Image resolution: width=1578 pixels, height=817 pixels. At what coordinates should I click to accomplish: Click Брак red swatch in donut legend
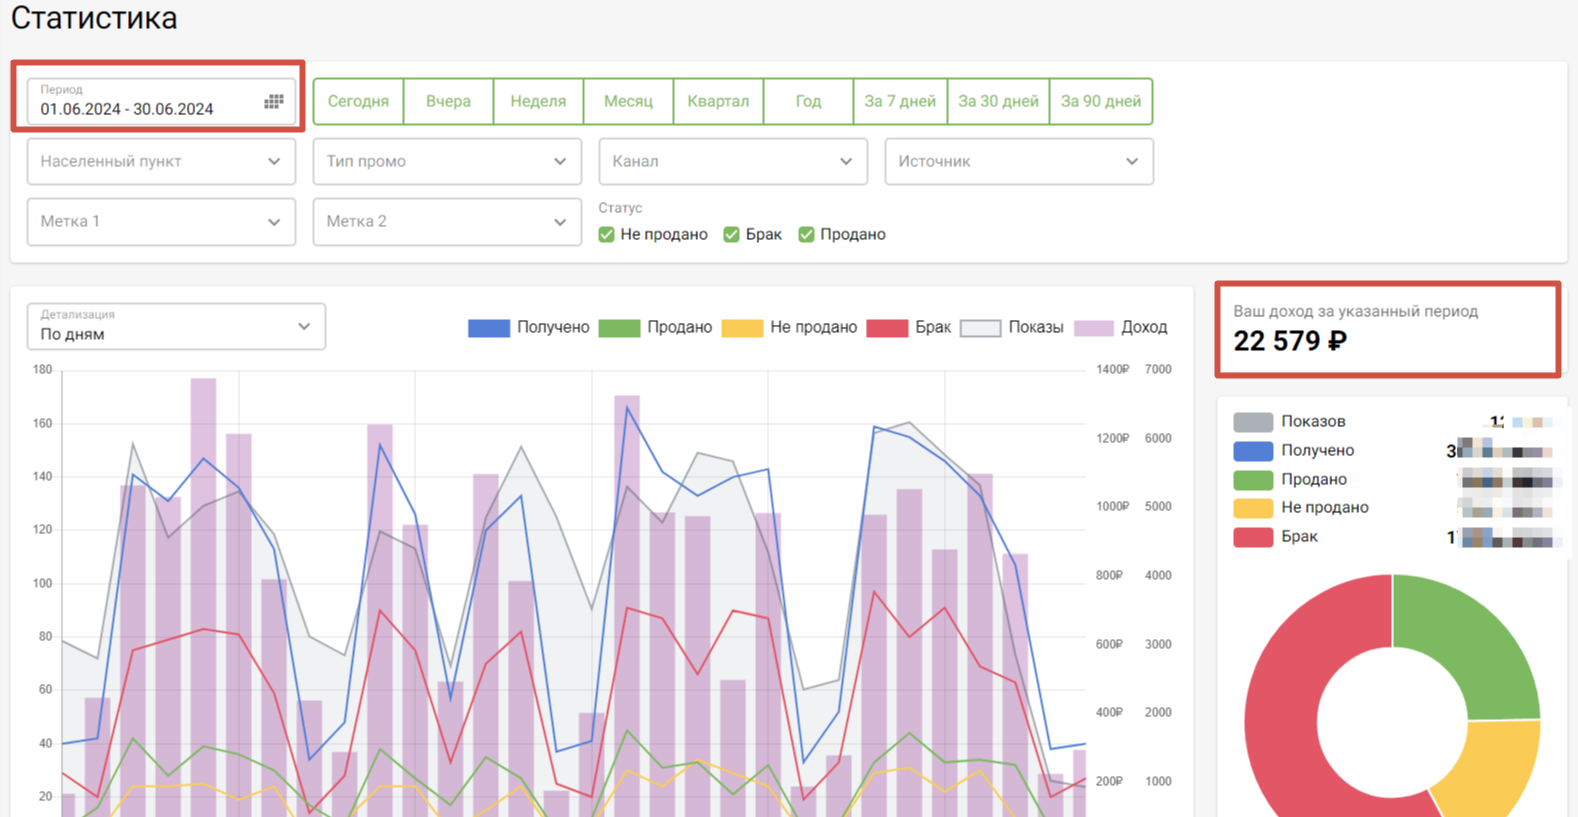1253,537
